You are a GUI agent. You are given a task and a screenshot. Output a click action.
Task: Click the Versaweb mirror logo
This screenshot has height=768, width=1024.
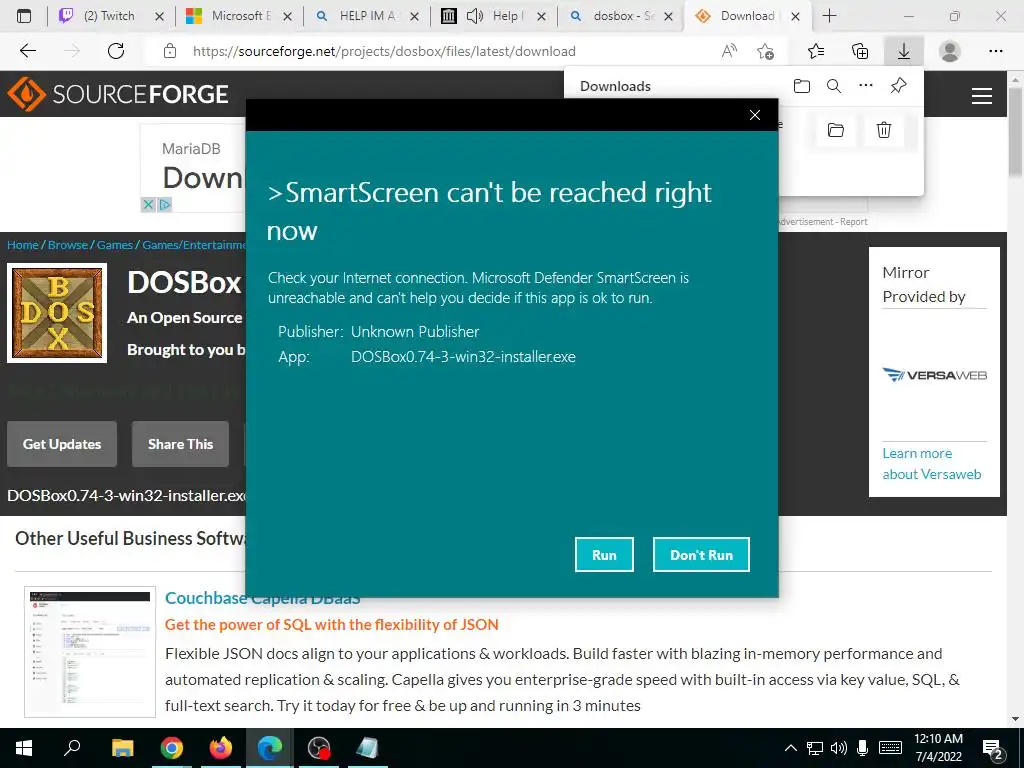click(x=934, y=375)
